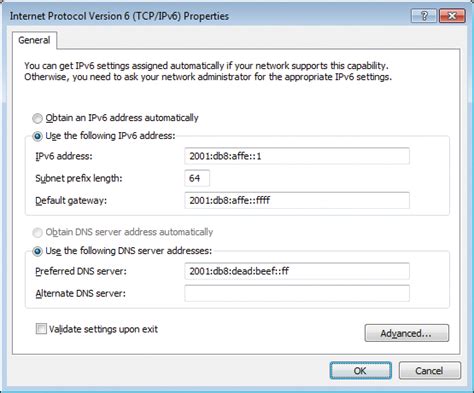Enable Validate settings upon exit checkbox
This screenshot has width=474, height=393.
(x=41, y=329)
